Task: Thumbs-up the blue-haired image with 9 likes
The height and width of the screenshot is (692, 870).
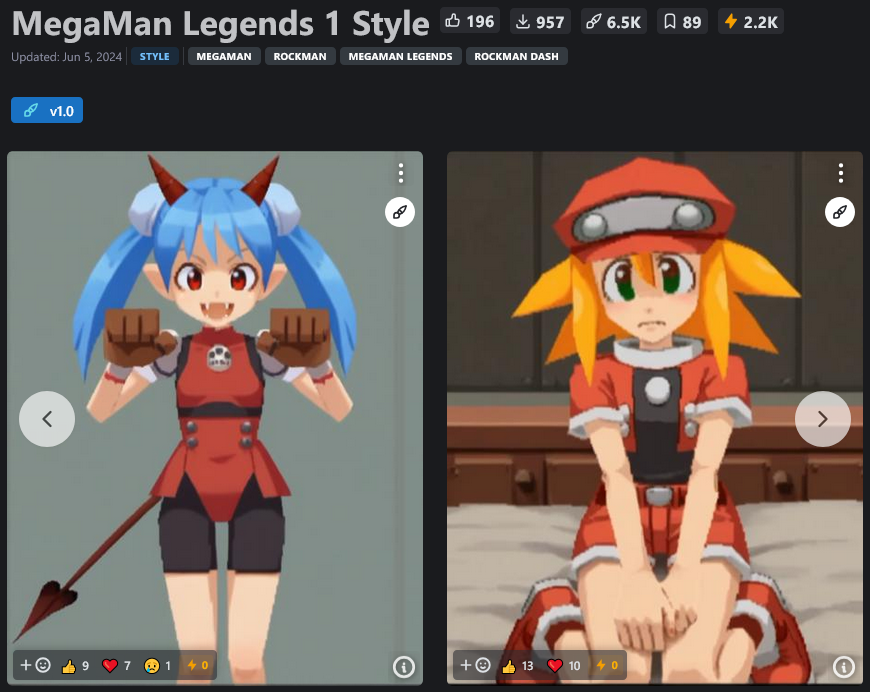Action: click(75, 665)
